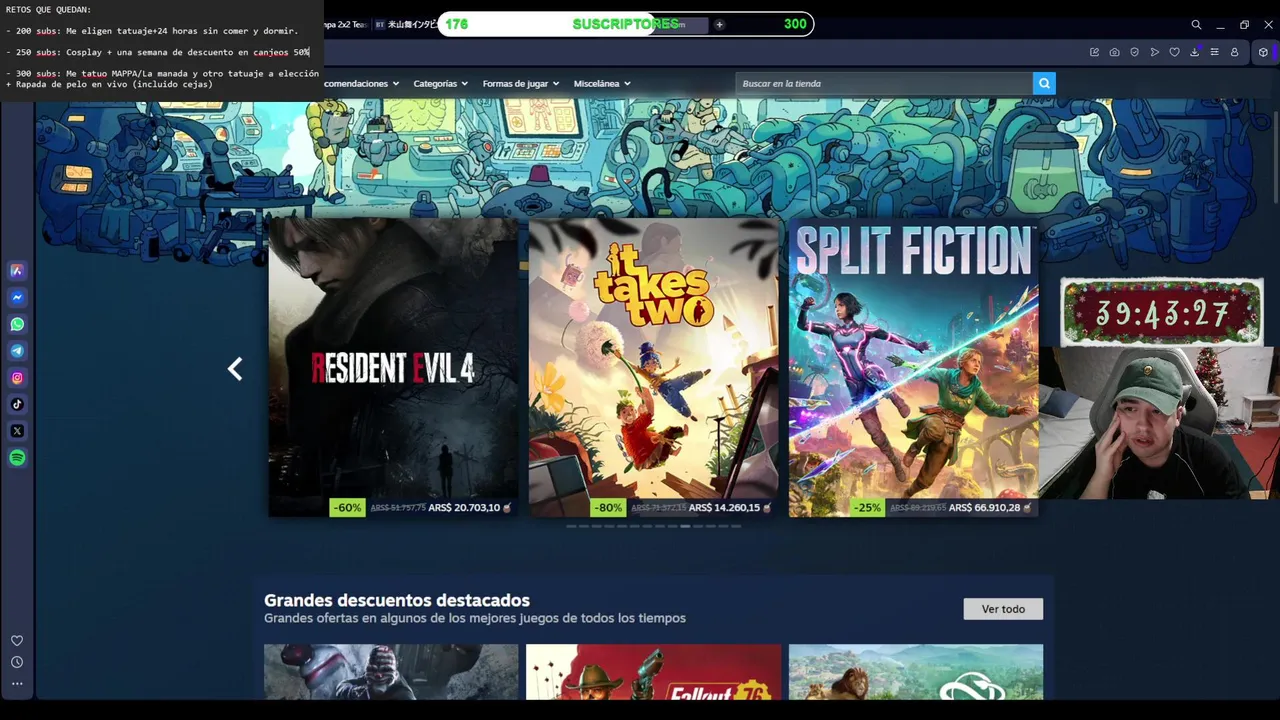Click the tab search magnifier icon
The image size is (1280, 720).
point(1196,24)
